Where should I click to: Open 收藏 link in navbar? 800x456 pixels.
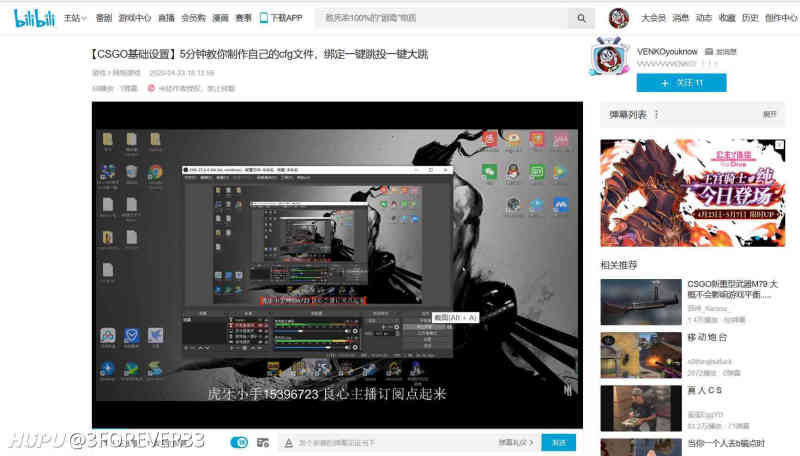click(x=727, y=18)
